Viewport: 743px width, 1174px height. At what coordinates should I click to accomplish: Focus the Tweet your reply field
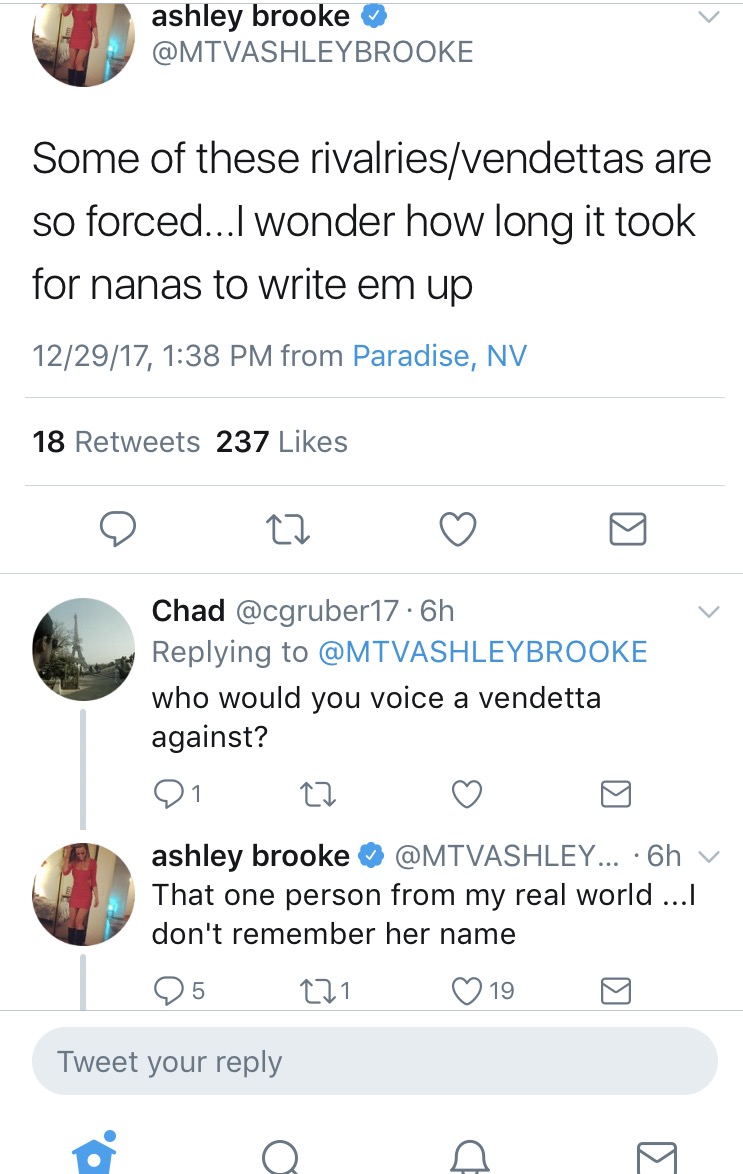[x=374, y=1062]
